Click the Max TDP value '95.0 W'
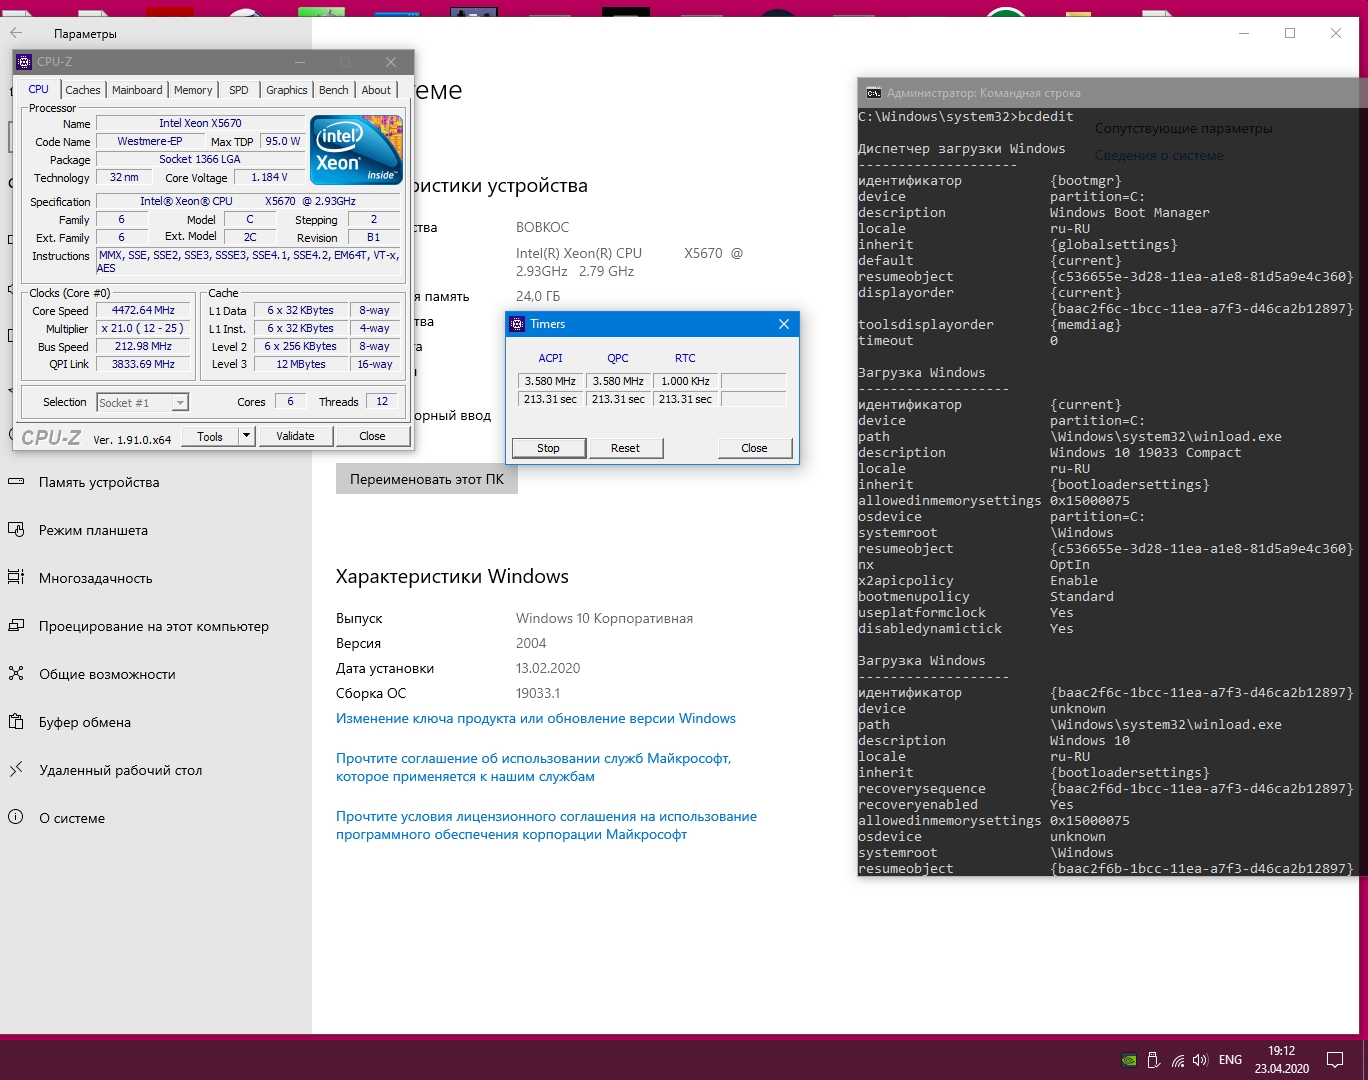The image size is (1368, 1080). [x=283, y=141]
